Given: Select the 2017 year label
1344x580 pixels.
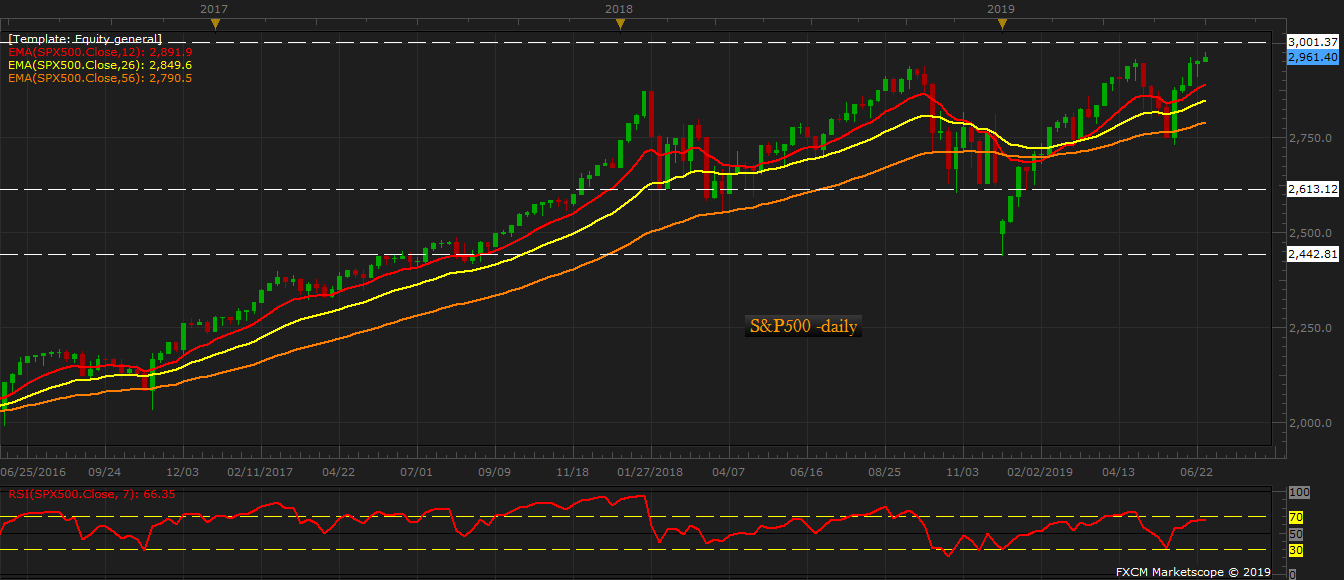Looking at the screenshot, I should [x=213, y=8].
